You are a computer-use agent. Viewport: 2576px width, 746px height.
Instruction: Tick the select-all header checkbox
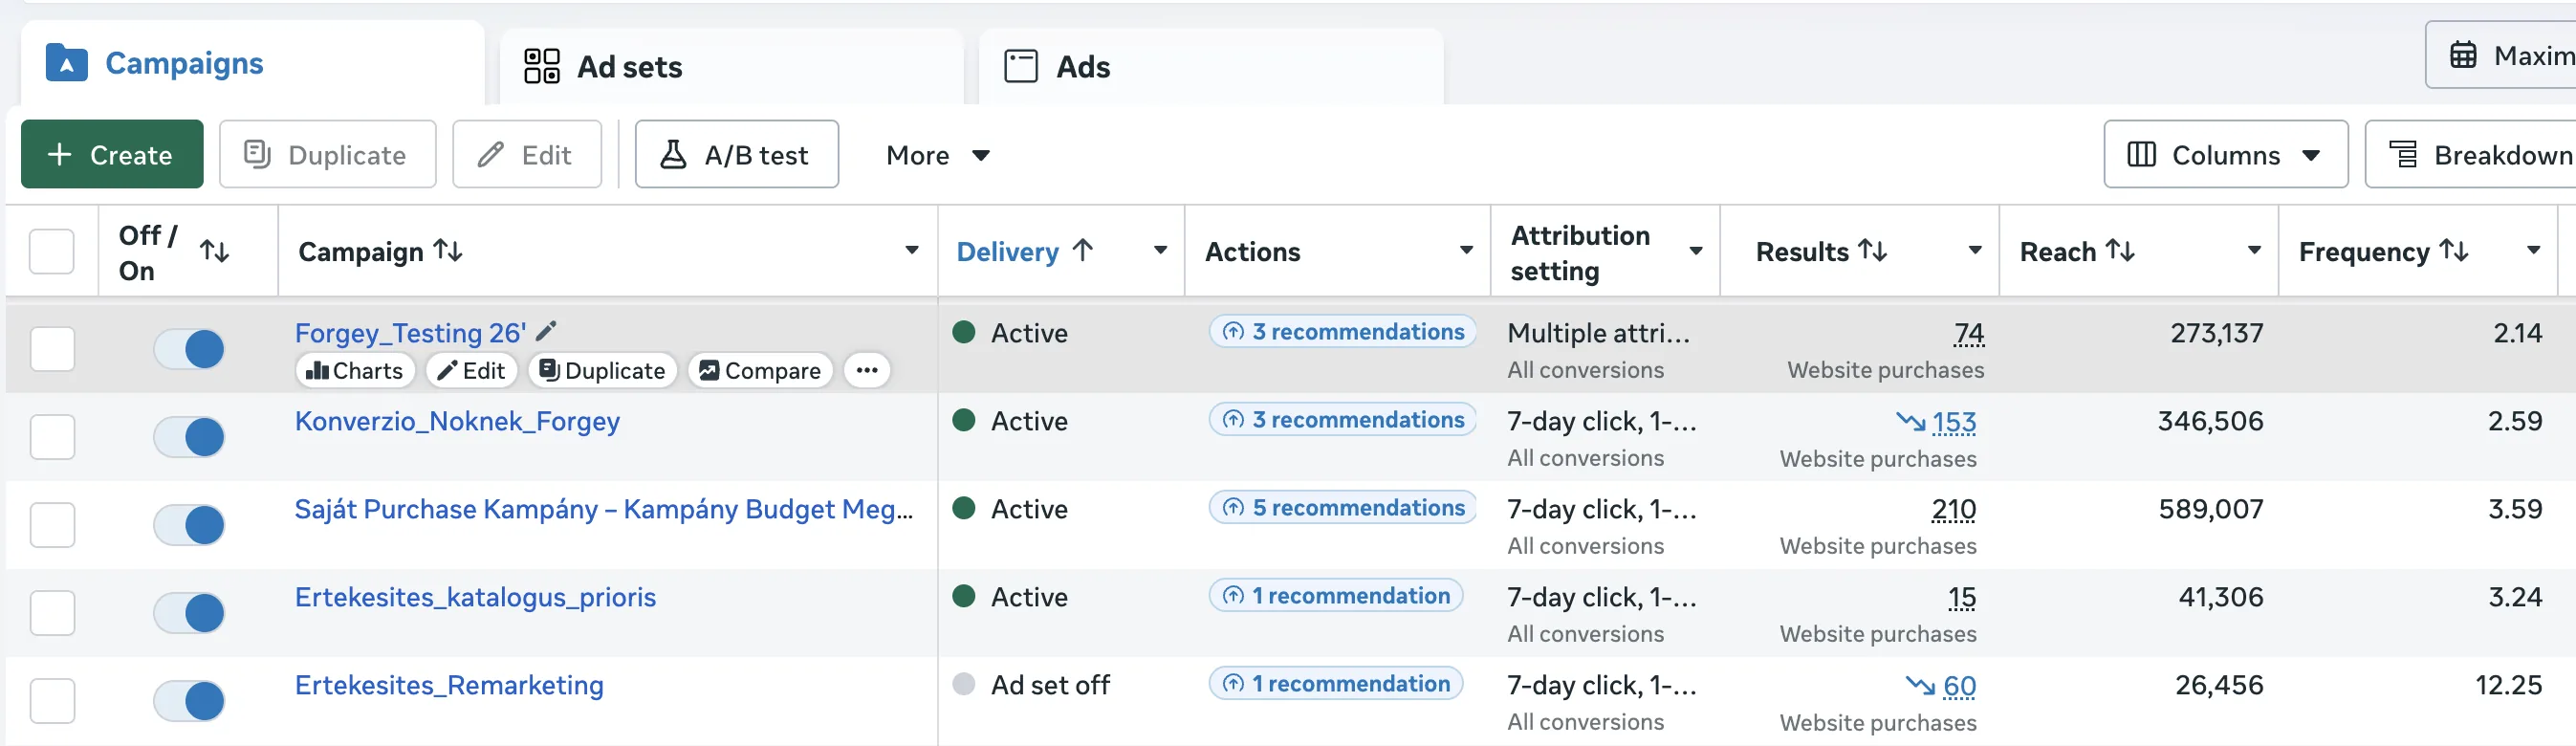click(51, 251)
